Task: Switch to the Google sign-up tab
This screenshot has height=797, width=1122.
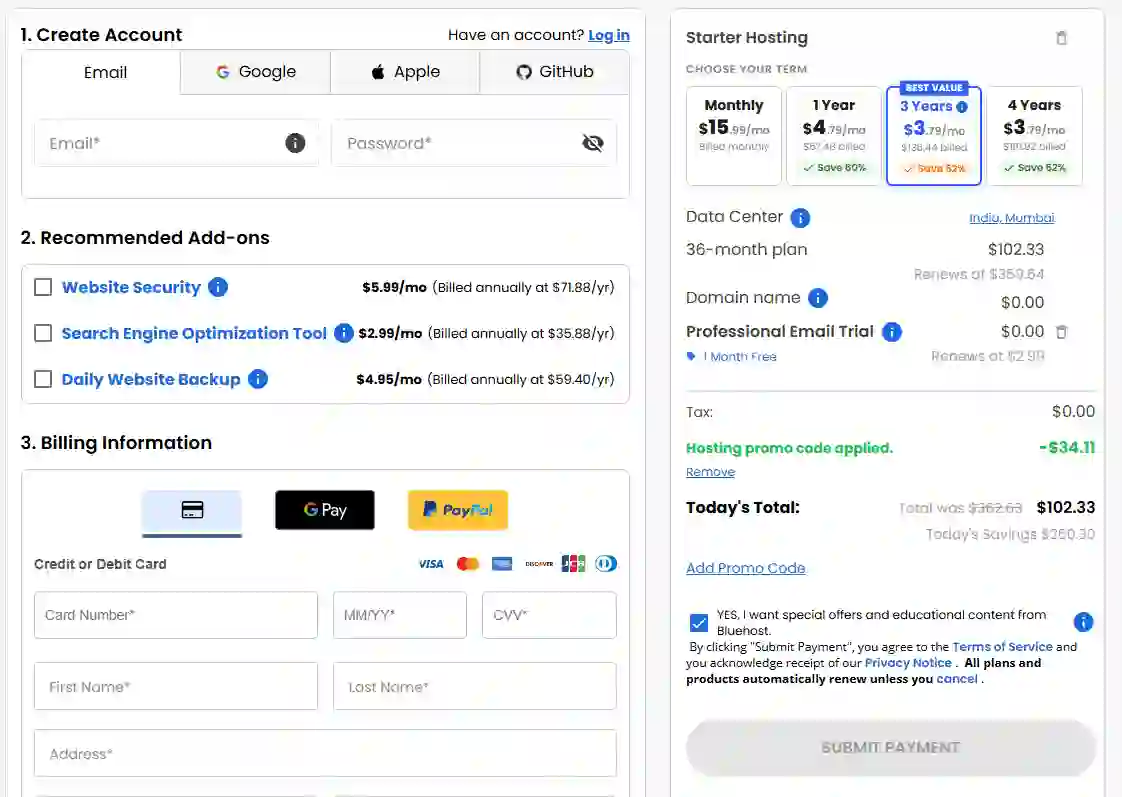Action: pos(255,72)
